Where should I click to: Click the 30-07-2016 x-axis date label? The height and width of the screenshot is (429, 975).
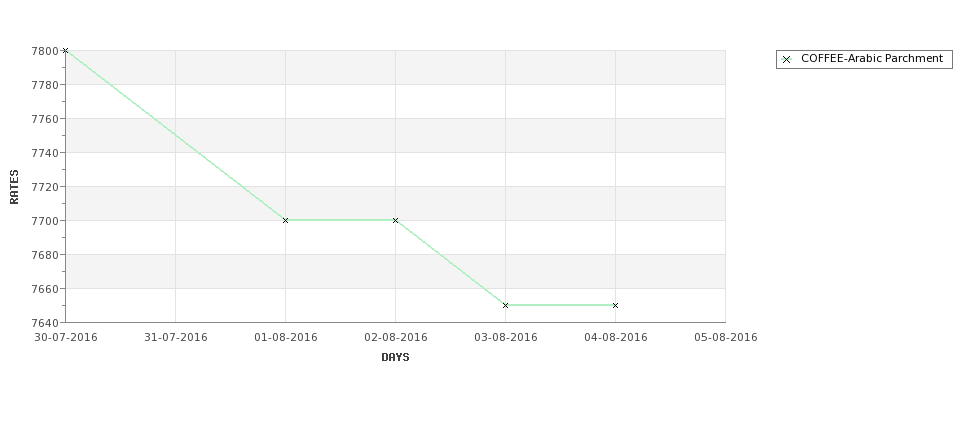66,338
